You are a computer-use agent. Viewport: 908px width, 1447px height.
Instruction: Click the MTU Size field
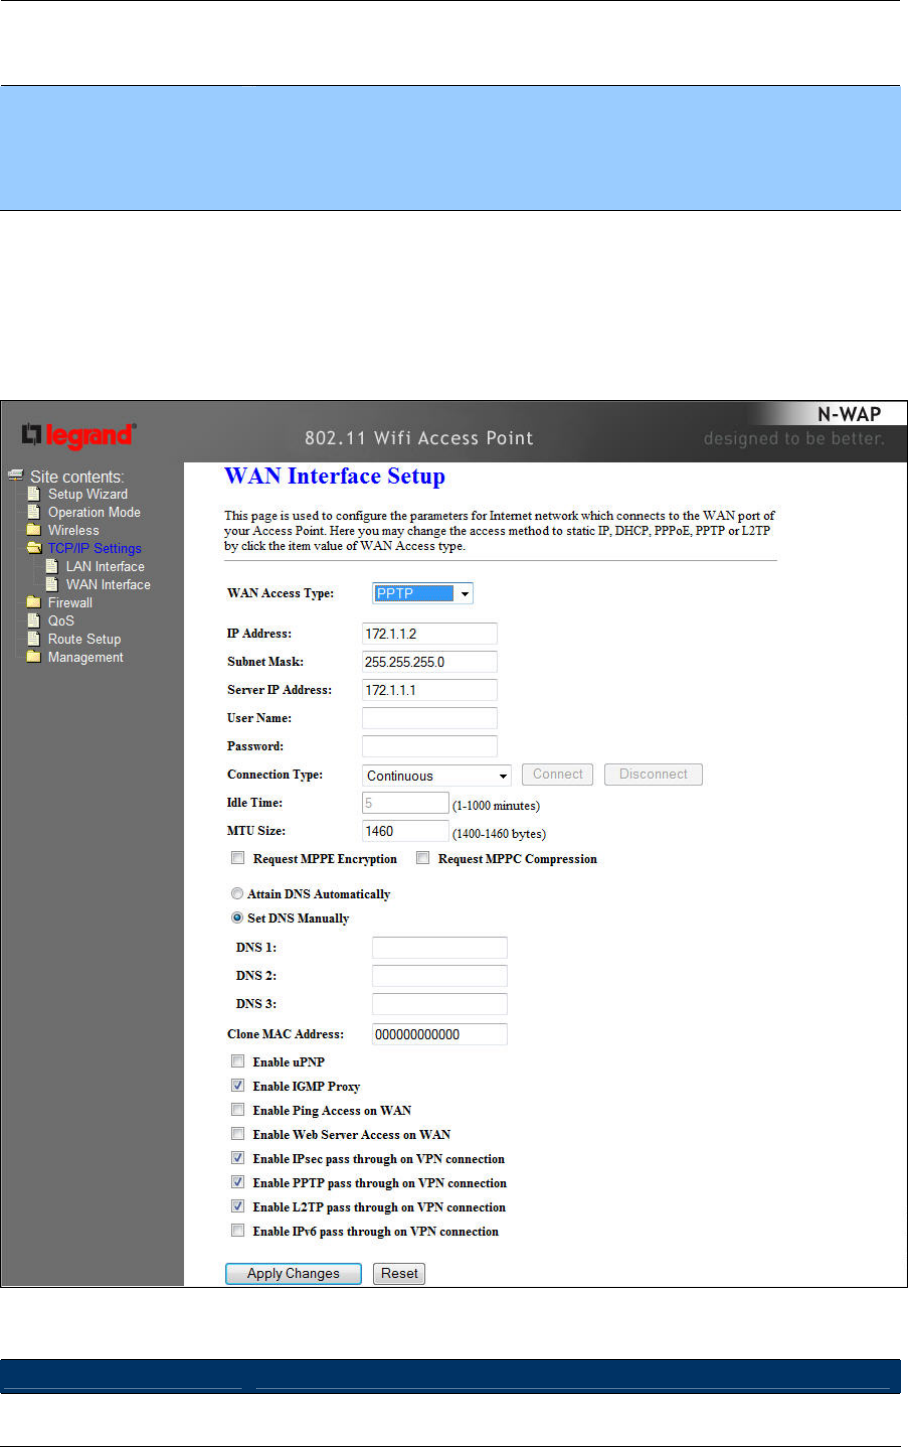tap(405, 831)
